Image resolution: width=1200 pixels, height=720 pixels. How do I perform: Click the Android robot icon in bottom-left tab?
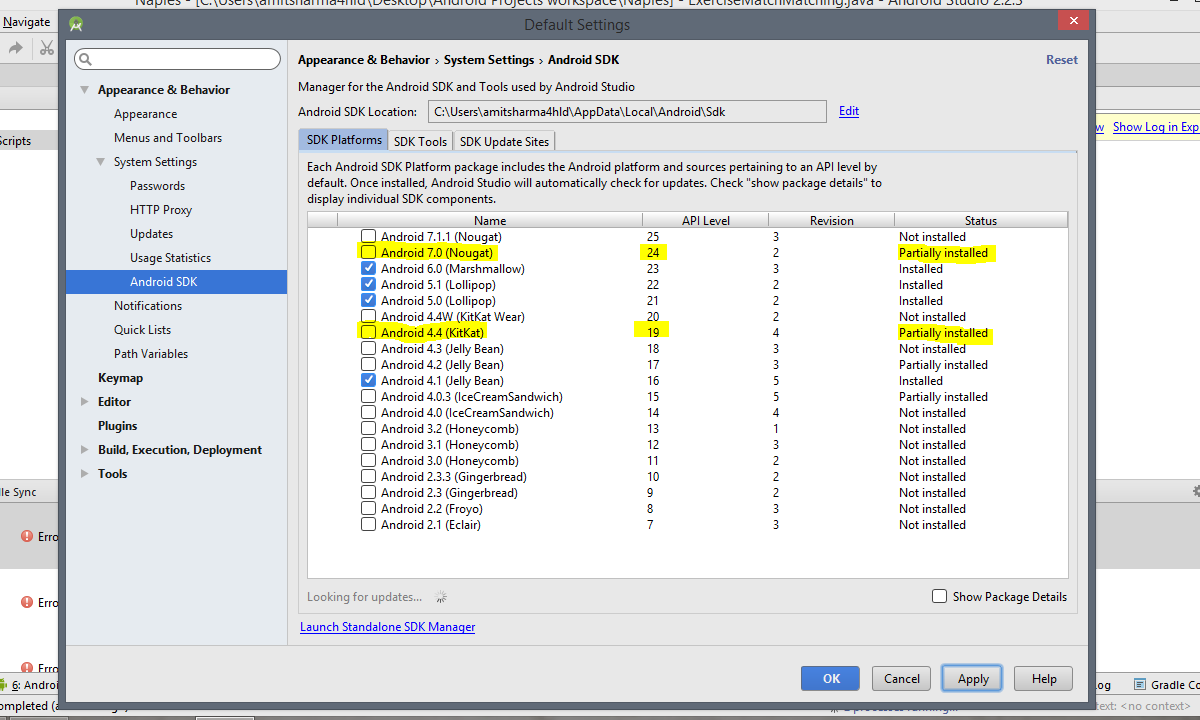(4, 686)
